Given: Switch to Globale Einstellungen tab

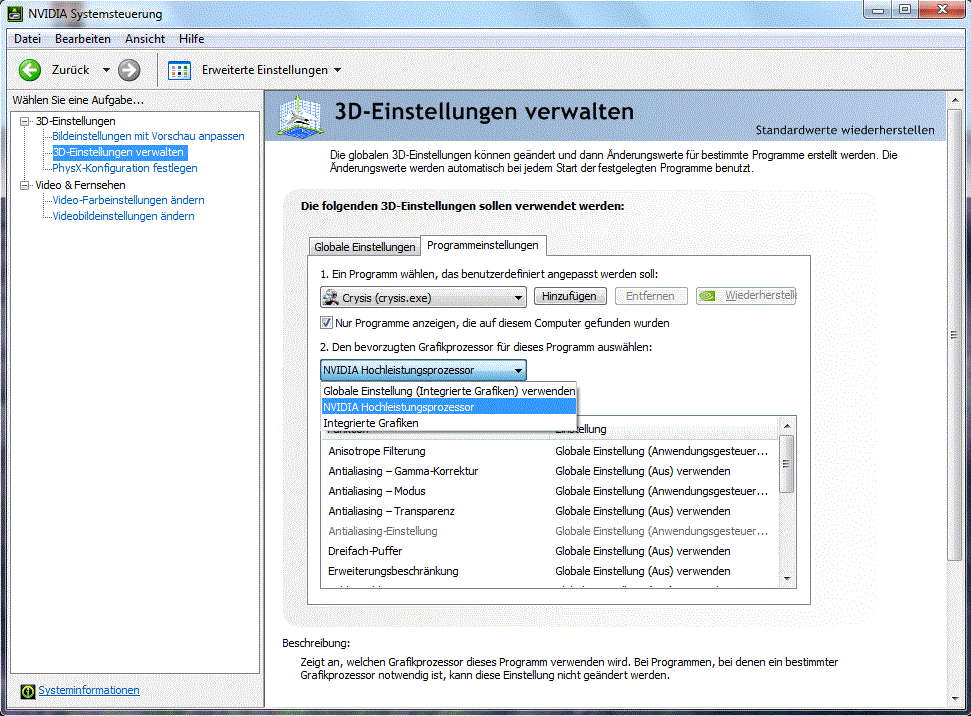Looking at the screenshot, I should (x=365, y=247).
